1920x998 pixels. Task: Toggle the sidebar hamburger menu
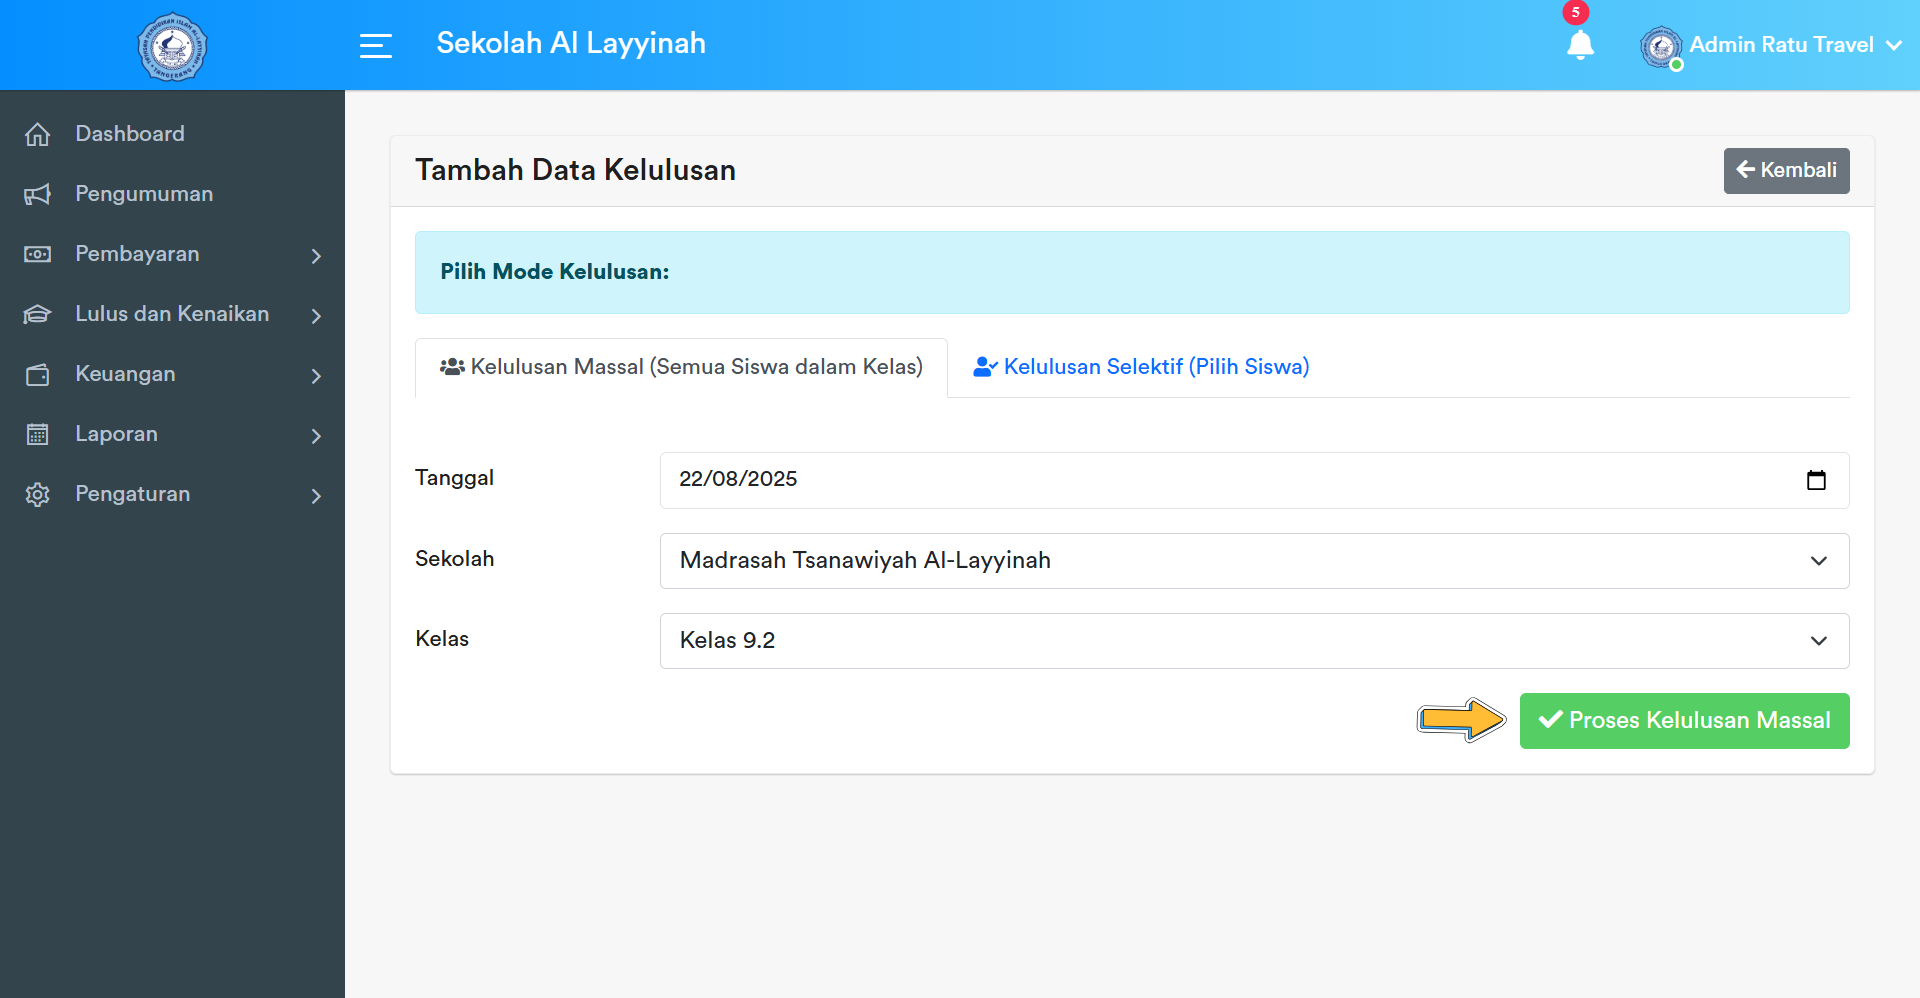click(376, 45)
